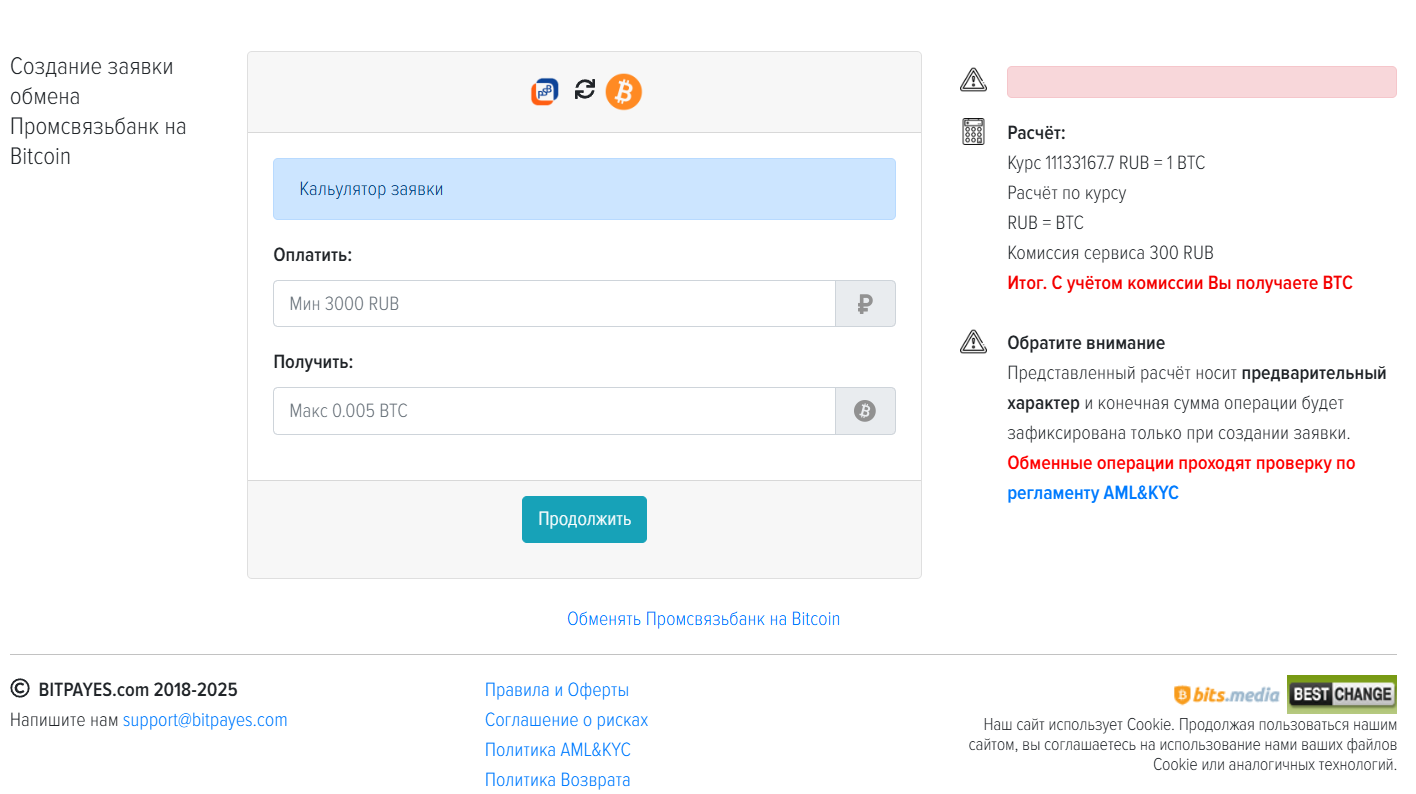The height and width of the screenshot is (794, 1416).
Task: Click the text Комиссия сервиса 300 RUB
Action: tap(1111, 253)
